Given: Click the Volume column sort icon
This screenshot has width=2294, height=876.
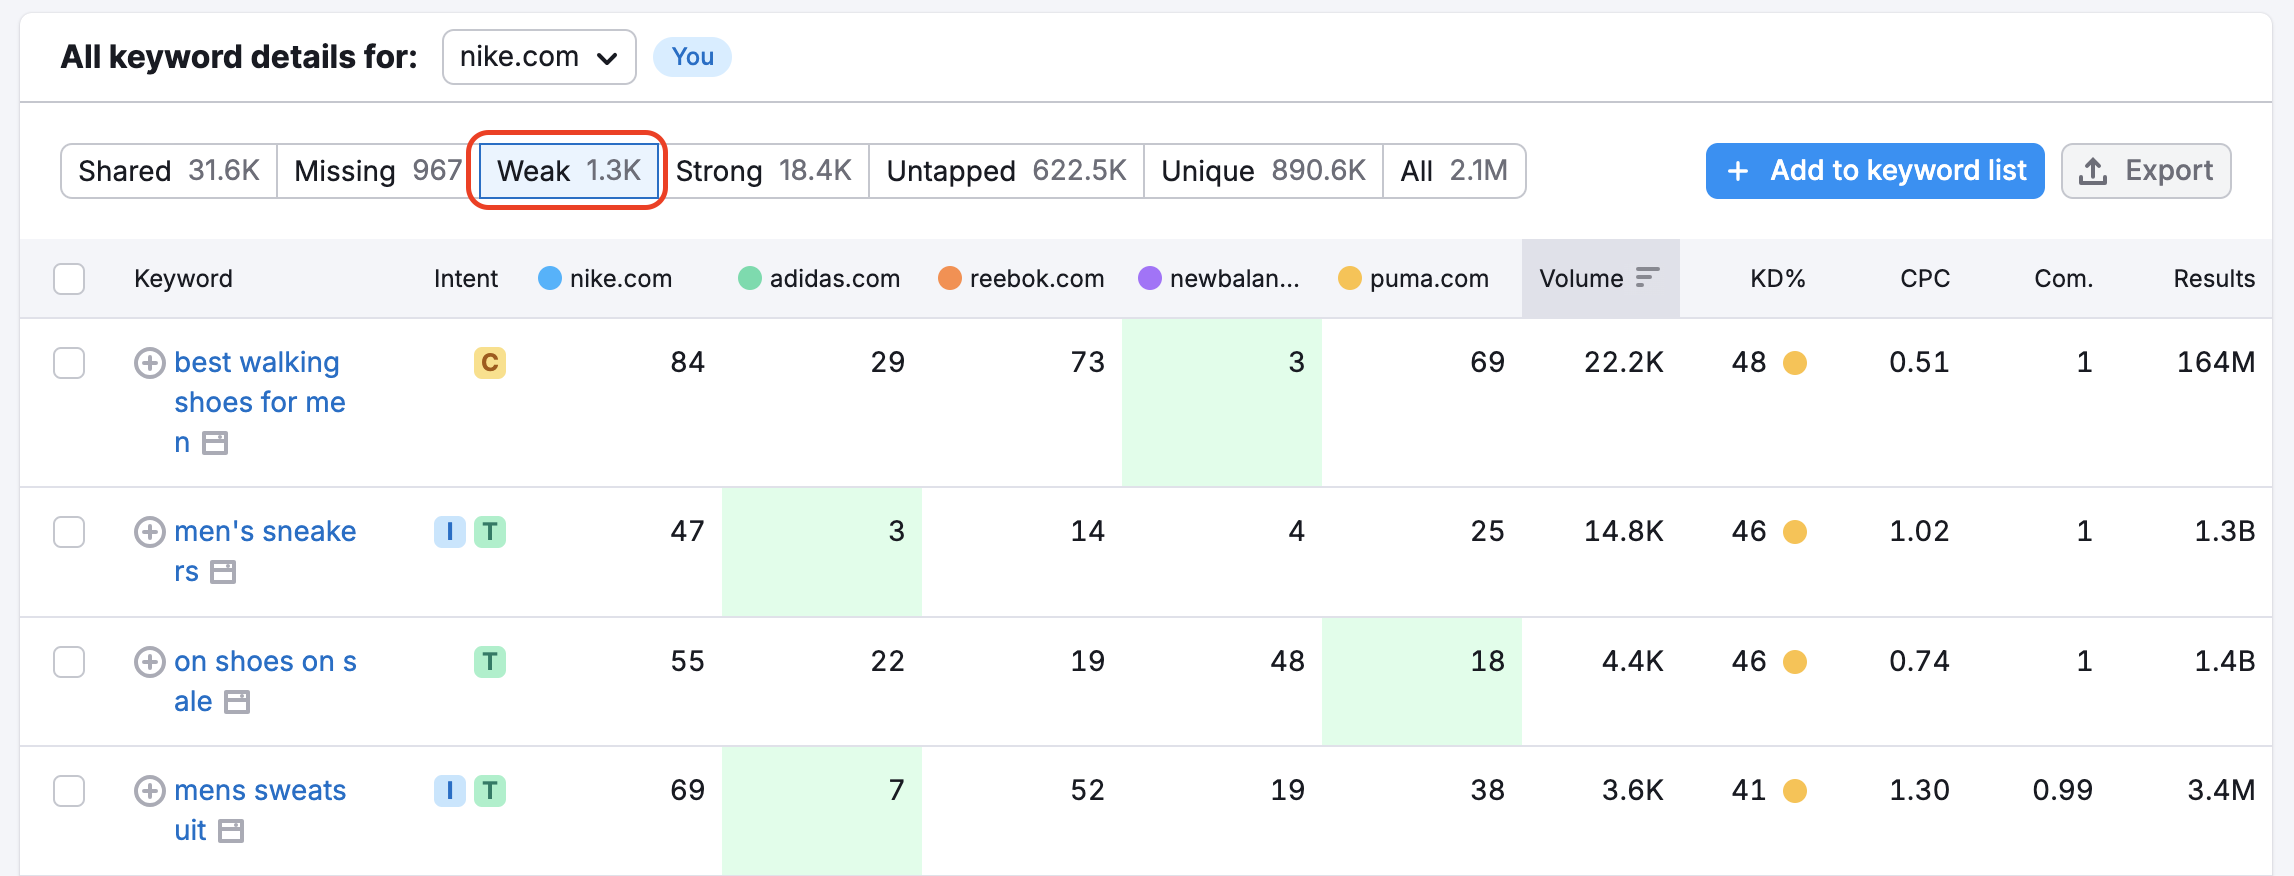Looking at the screenshot, I should click(x=1647, y=278).
